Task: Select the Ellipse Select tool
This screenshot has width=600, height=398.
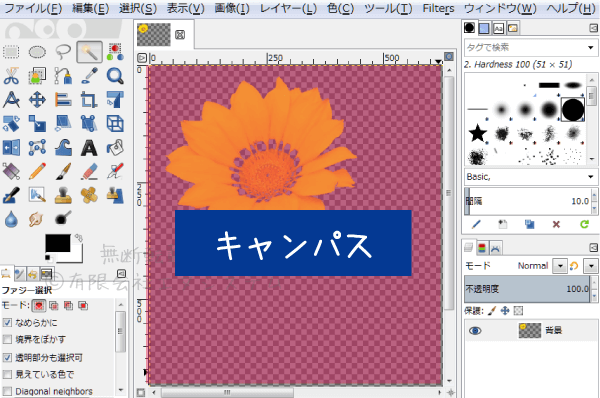Action: click(37, 52)
